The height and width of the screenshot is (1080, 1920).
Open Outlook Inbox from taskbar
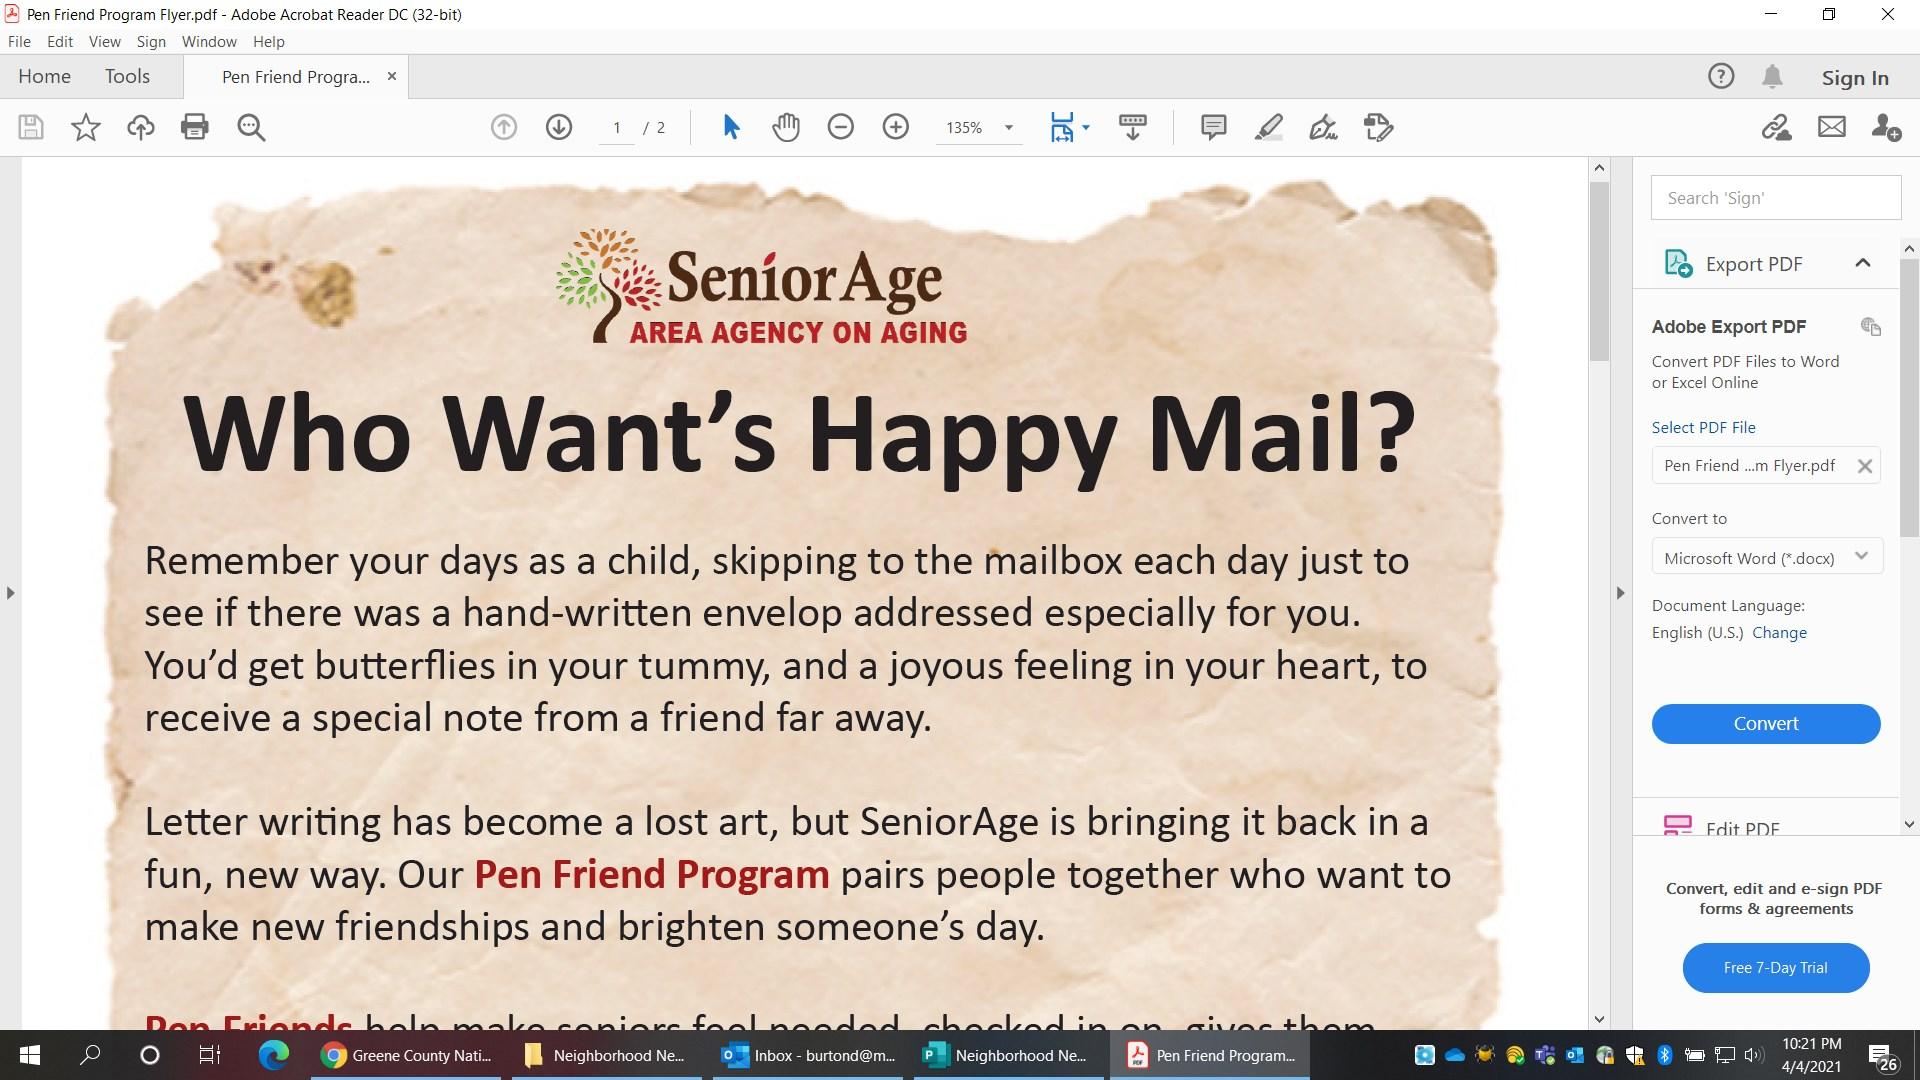(809, 1055)
